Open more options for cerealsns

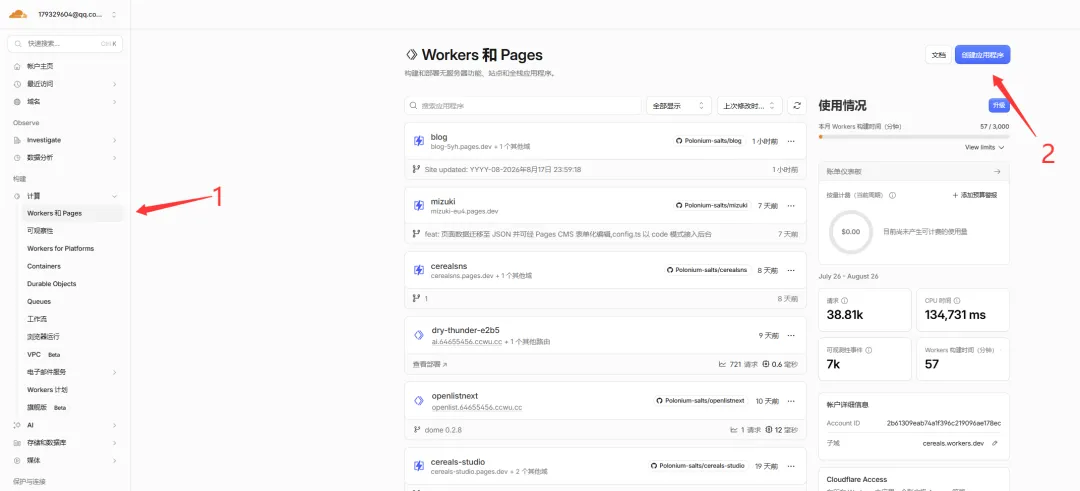(791, 270)
